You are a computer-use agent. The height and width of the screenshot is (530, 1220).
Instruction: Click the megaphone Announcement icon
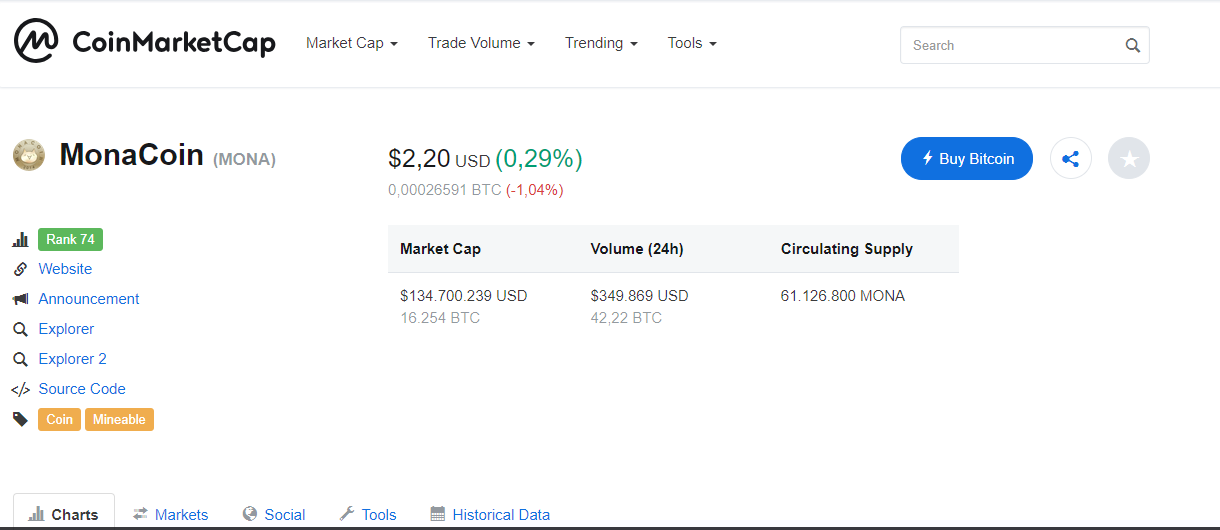pyautogui.click(x=20, y=299)
